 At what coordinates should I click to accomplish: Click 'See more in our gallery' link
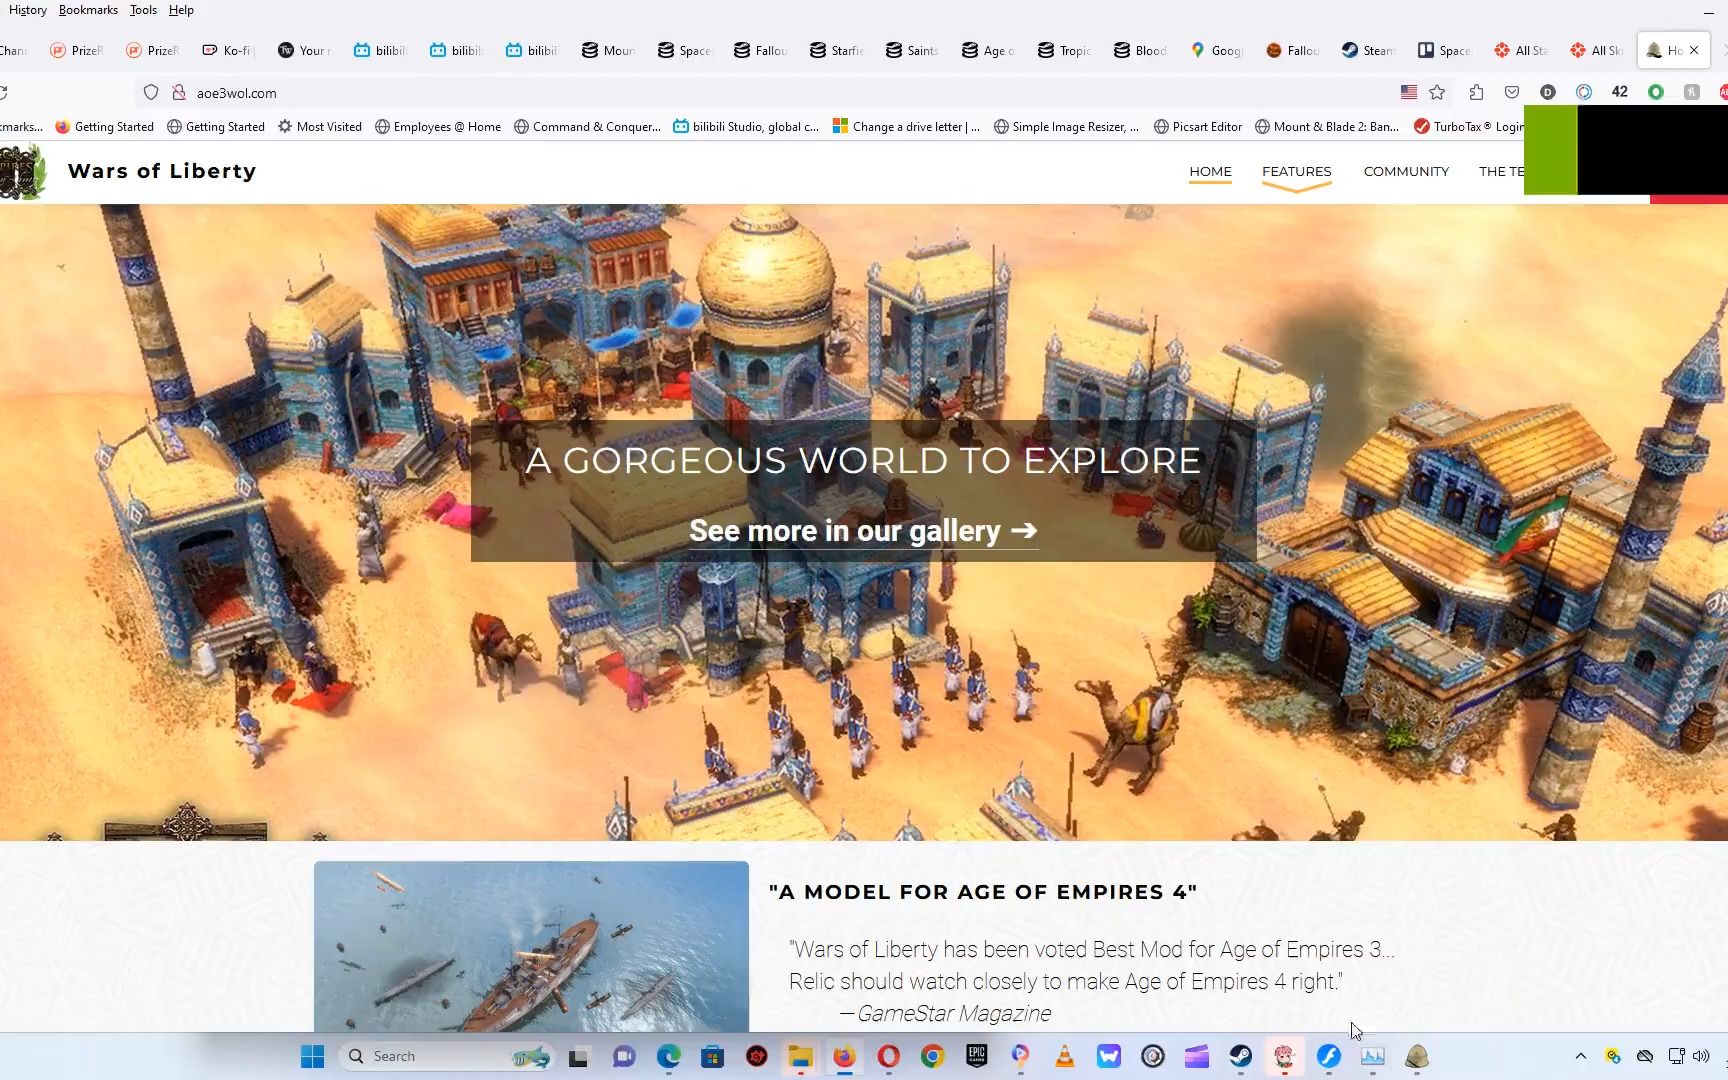863,530
